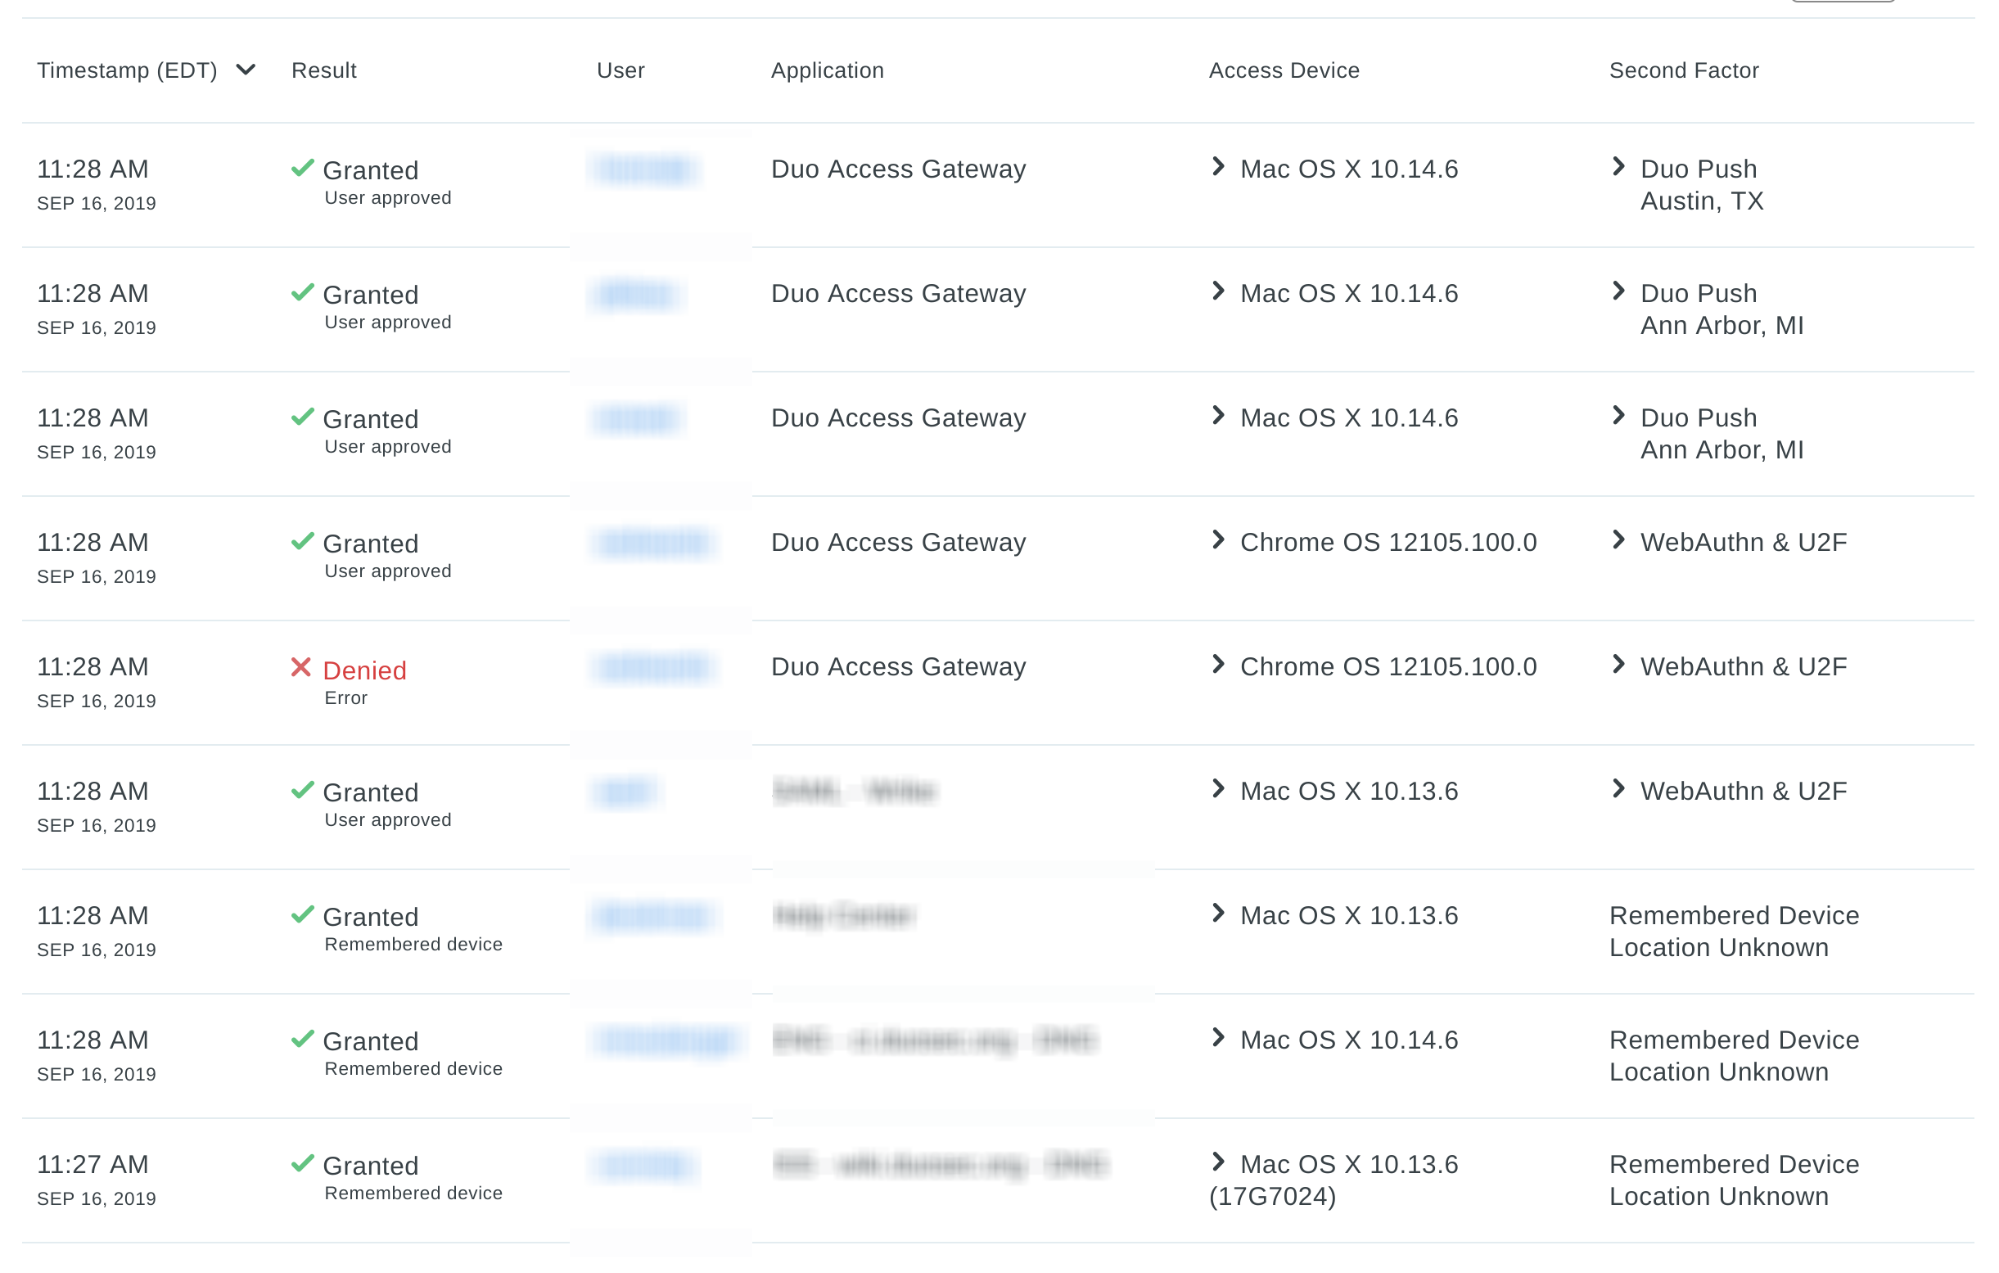Click green check icon in Austin, TX row
This screenshot has height=1273, width=1999.
[302, 168]
